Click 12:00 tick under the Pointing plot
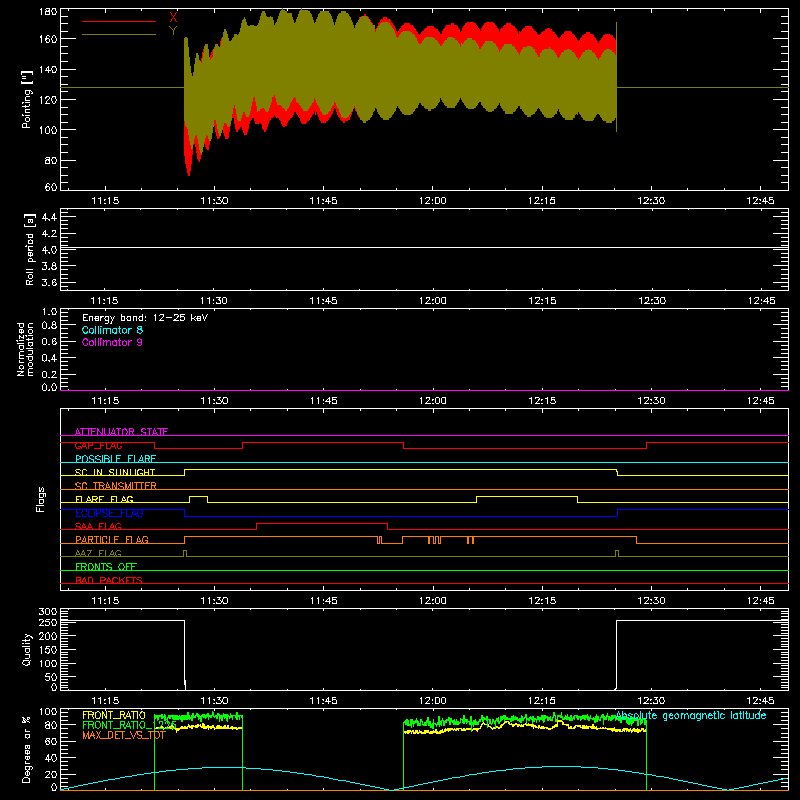The image size is (800, 800). coord(433,201)
